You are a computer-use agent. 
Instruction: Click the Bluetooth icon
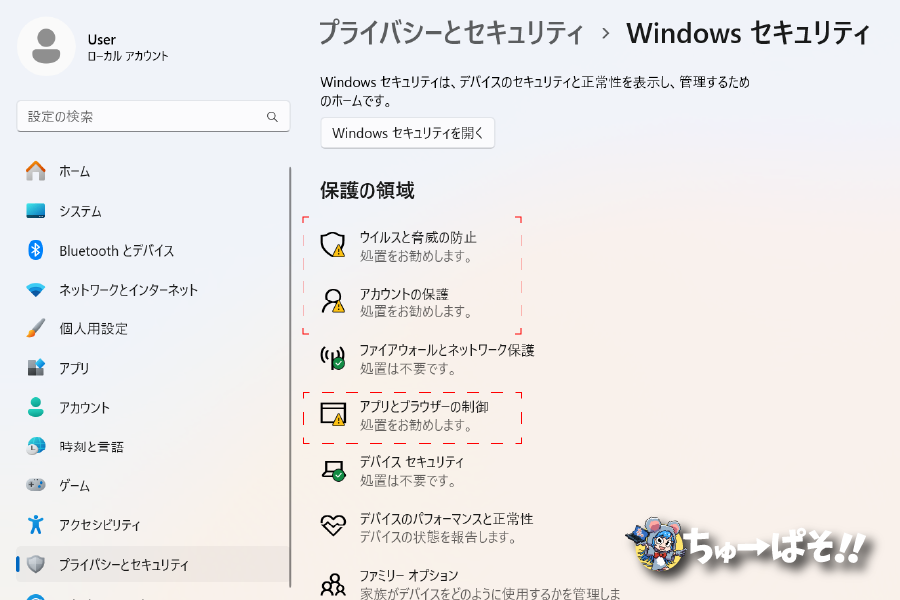click(x=36, y=250)
